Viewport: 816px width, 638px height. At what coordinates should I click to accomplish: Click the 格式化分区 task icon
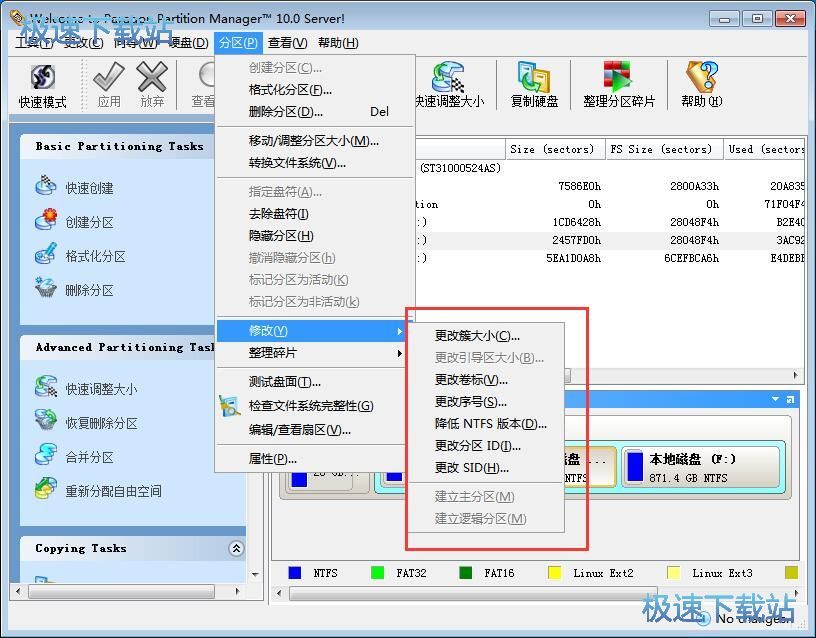tap(46, 254)
